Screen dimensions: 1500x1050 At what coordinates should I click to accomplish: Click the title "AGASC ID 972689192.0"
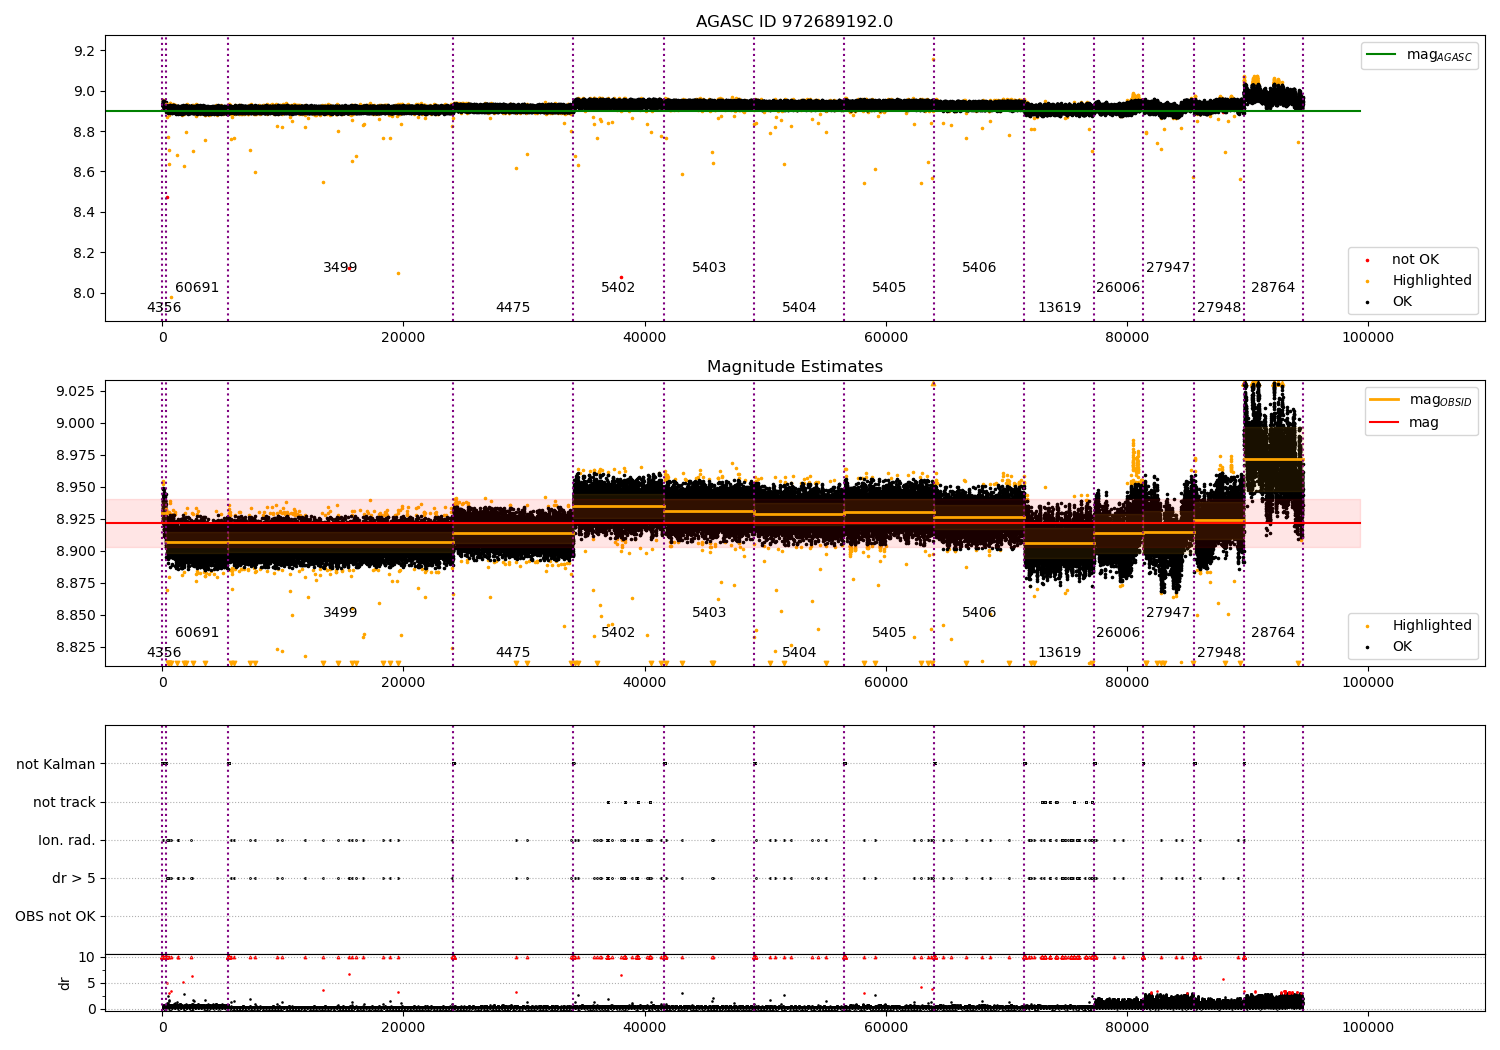[794, 22]
